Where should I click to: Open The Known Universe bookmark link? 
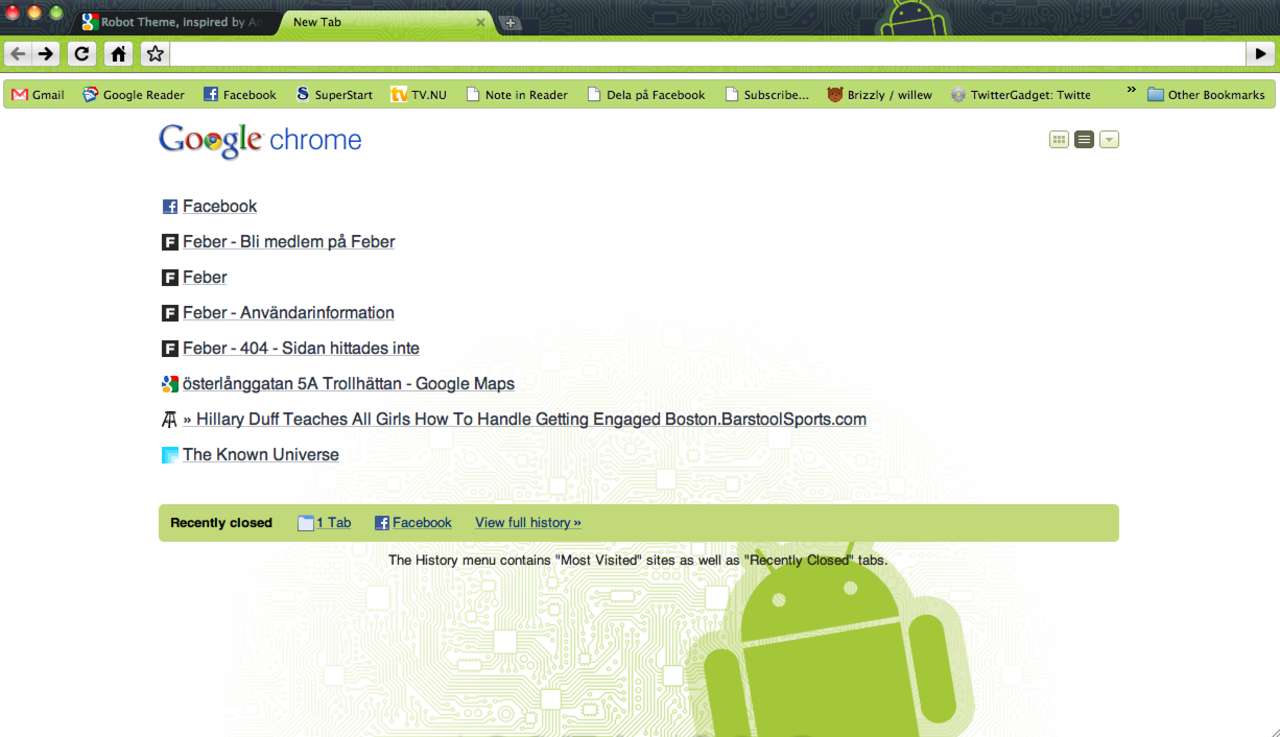[260, 454]
